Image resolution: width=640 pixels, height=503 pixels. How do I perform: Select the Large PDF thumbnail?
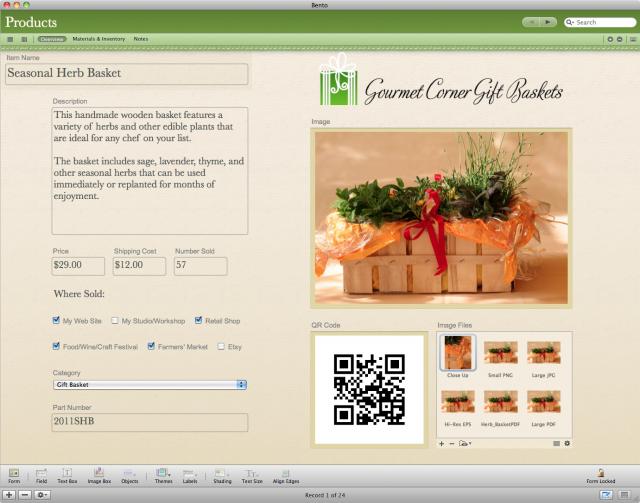pos(544,402)
